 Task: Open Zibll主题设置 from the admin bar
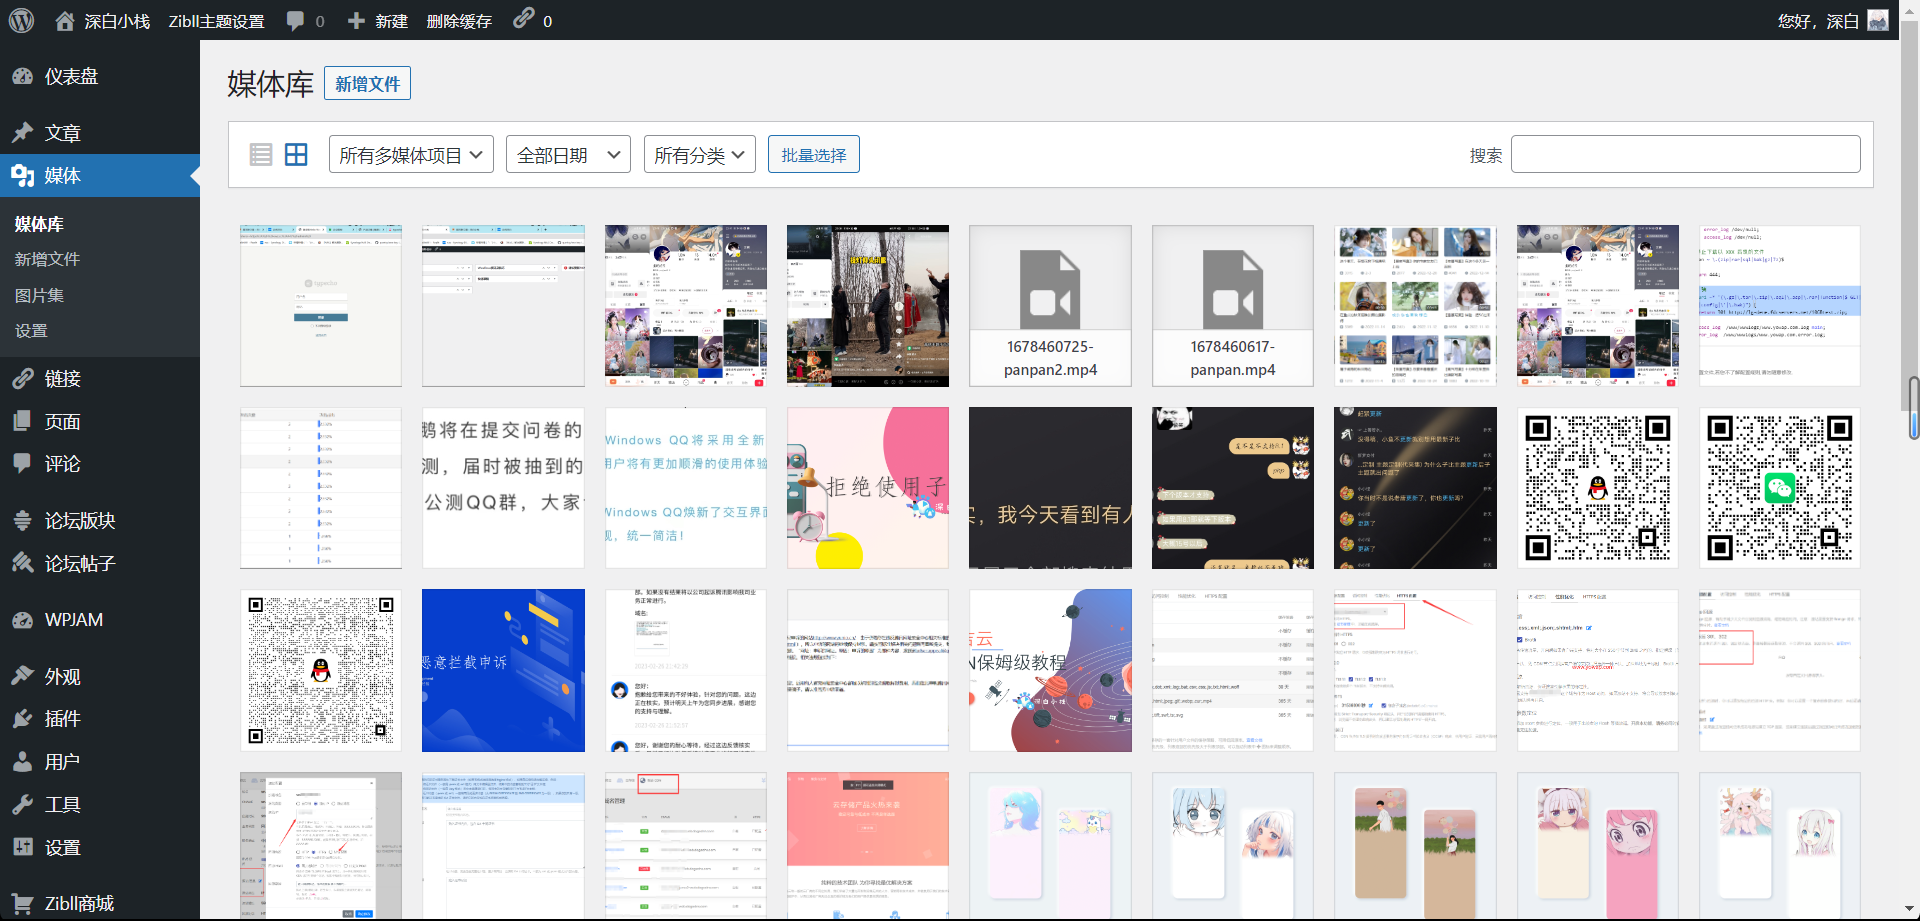coord(216,20)
